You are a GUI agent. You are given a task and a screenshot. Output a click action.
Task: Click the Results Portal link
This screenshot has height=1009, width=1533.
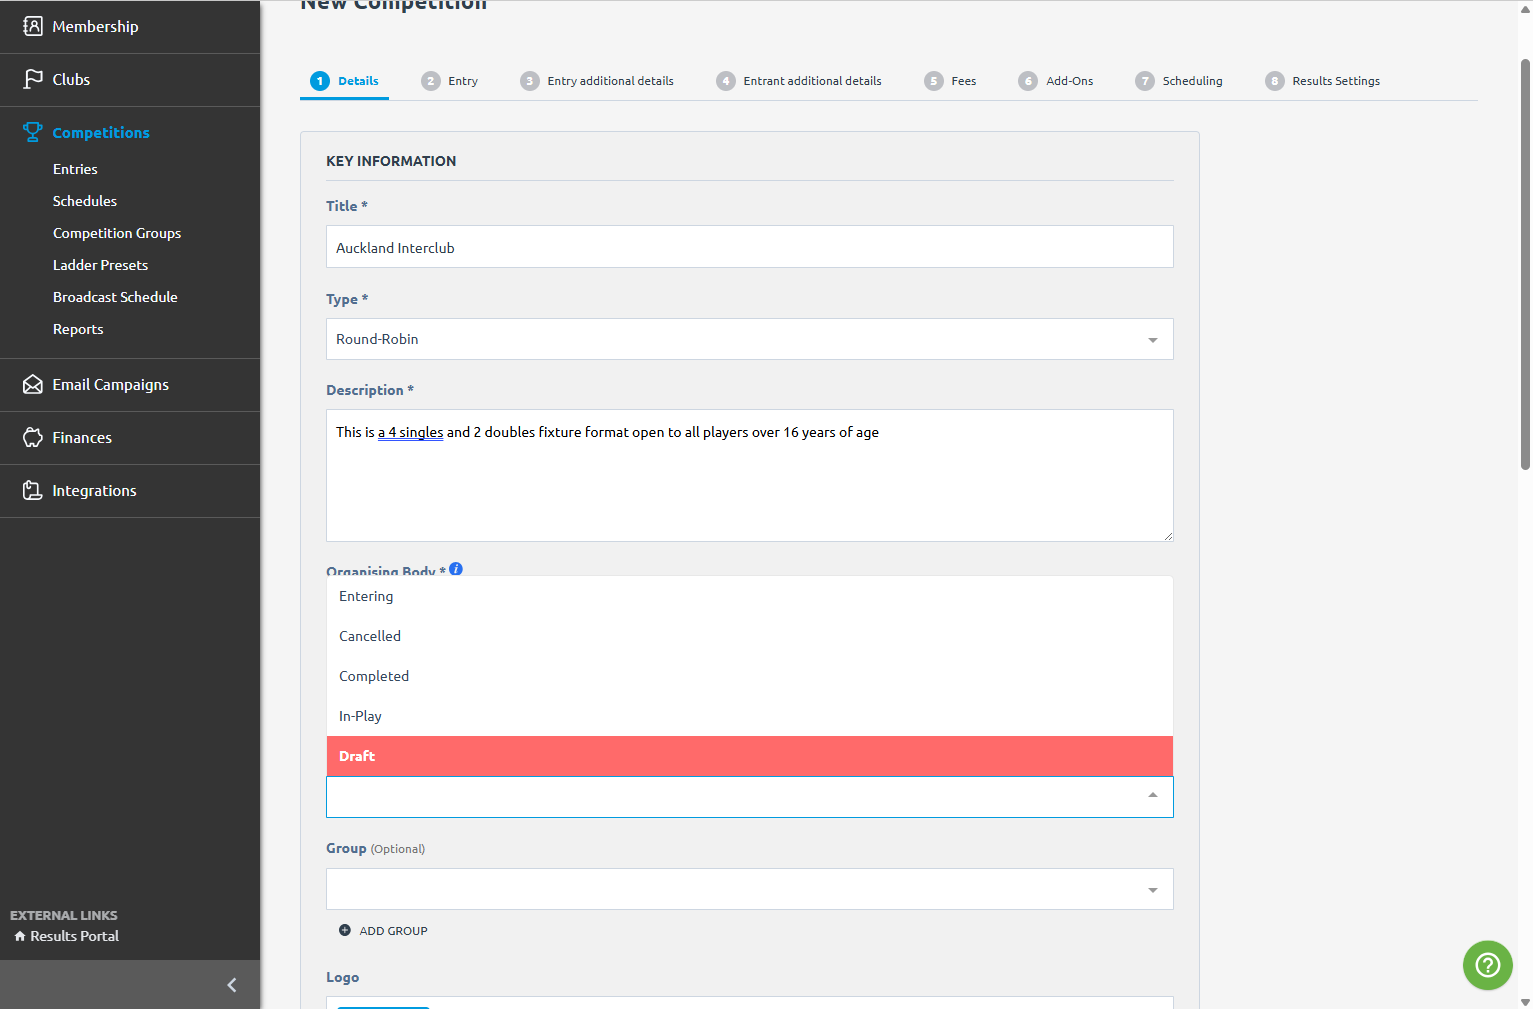tap(74, 936)
